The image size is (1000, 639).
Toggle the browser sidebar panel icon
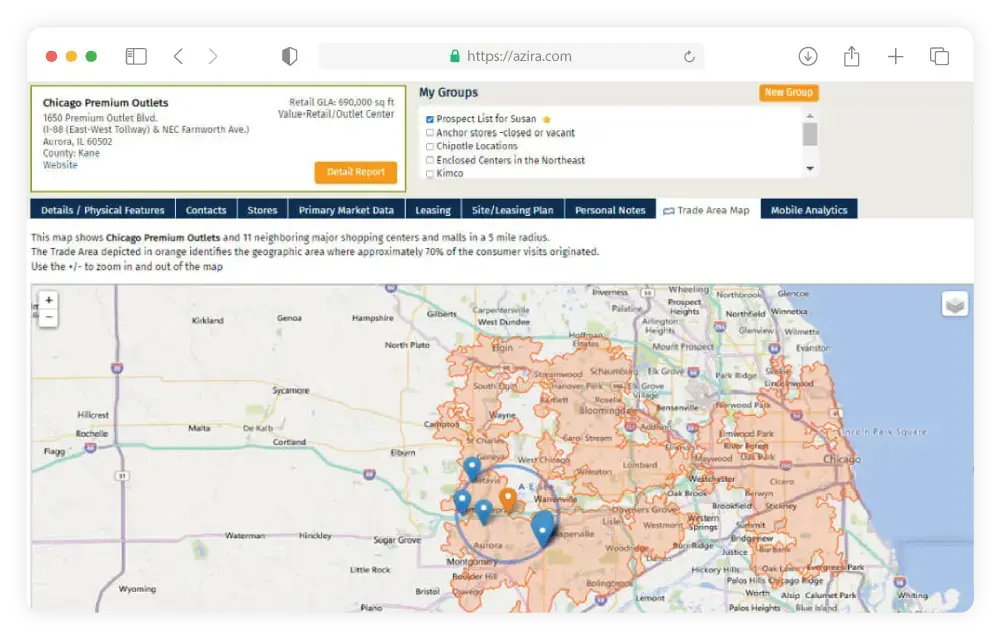click(x=136, y=56)
